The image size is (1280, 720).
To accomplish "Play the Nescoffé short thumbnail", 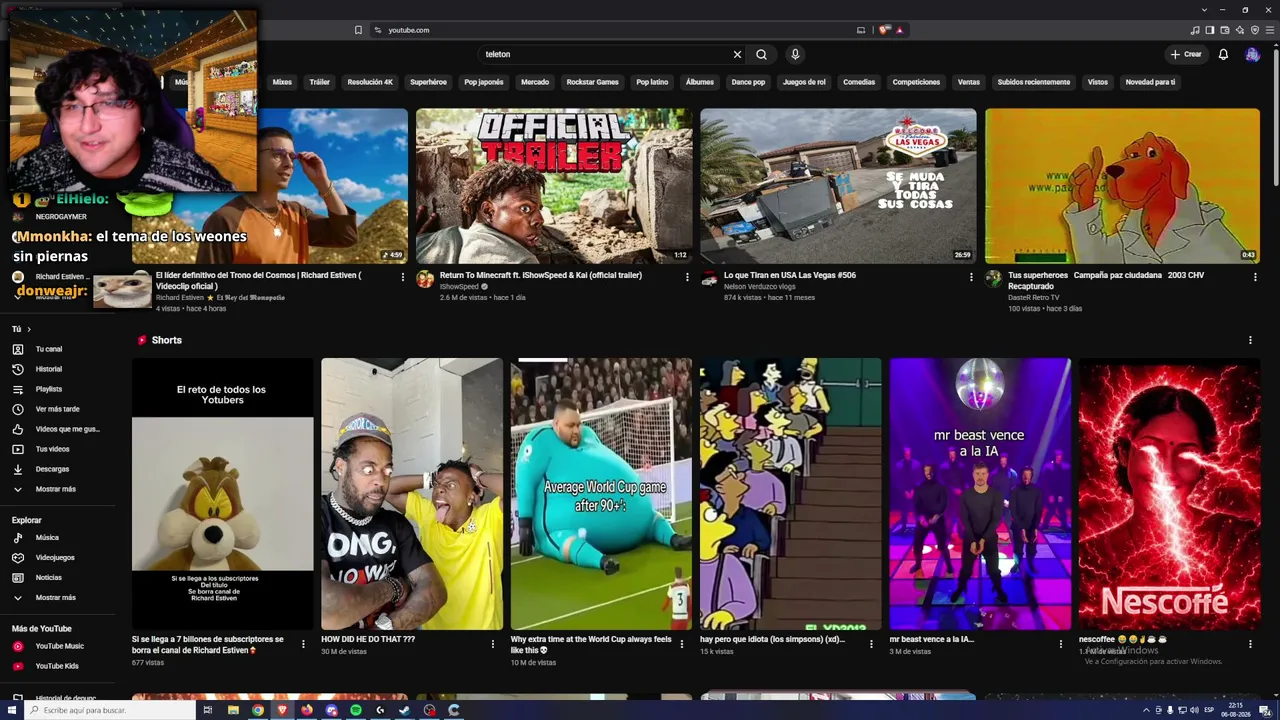I will point(1169,494).
